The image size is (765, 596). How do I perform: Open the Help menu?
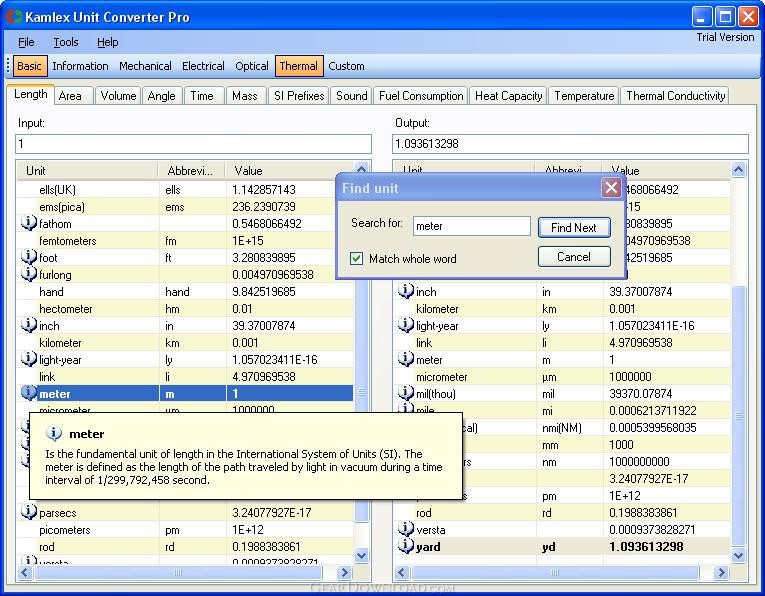coord(107,42)
